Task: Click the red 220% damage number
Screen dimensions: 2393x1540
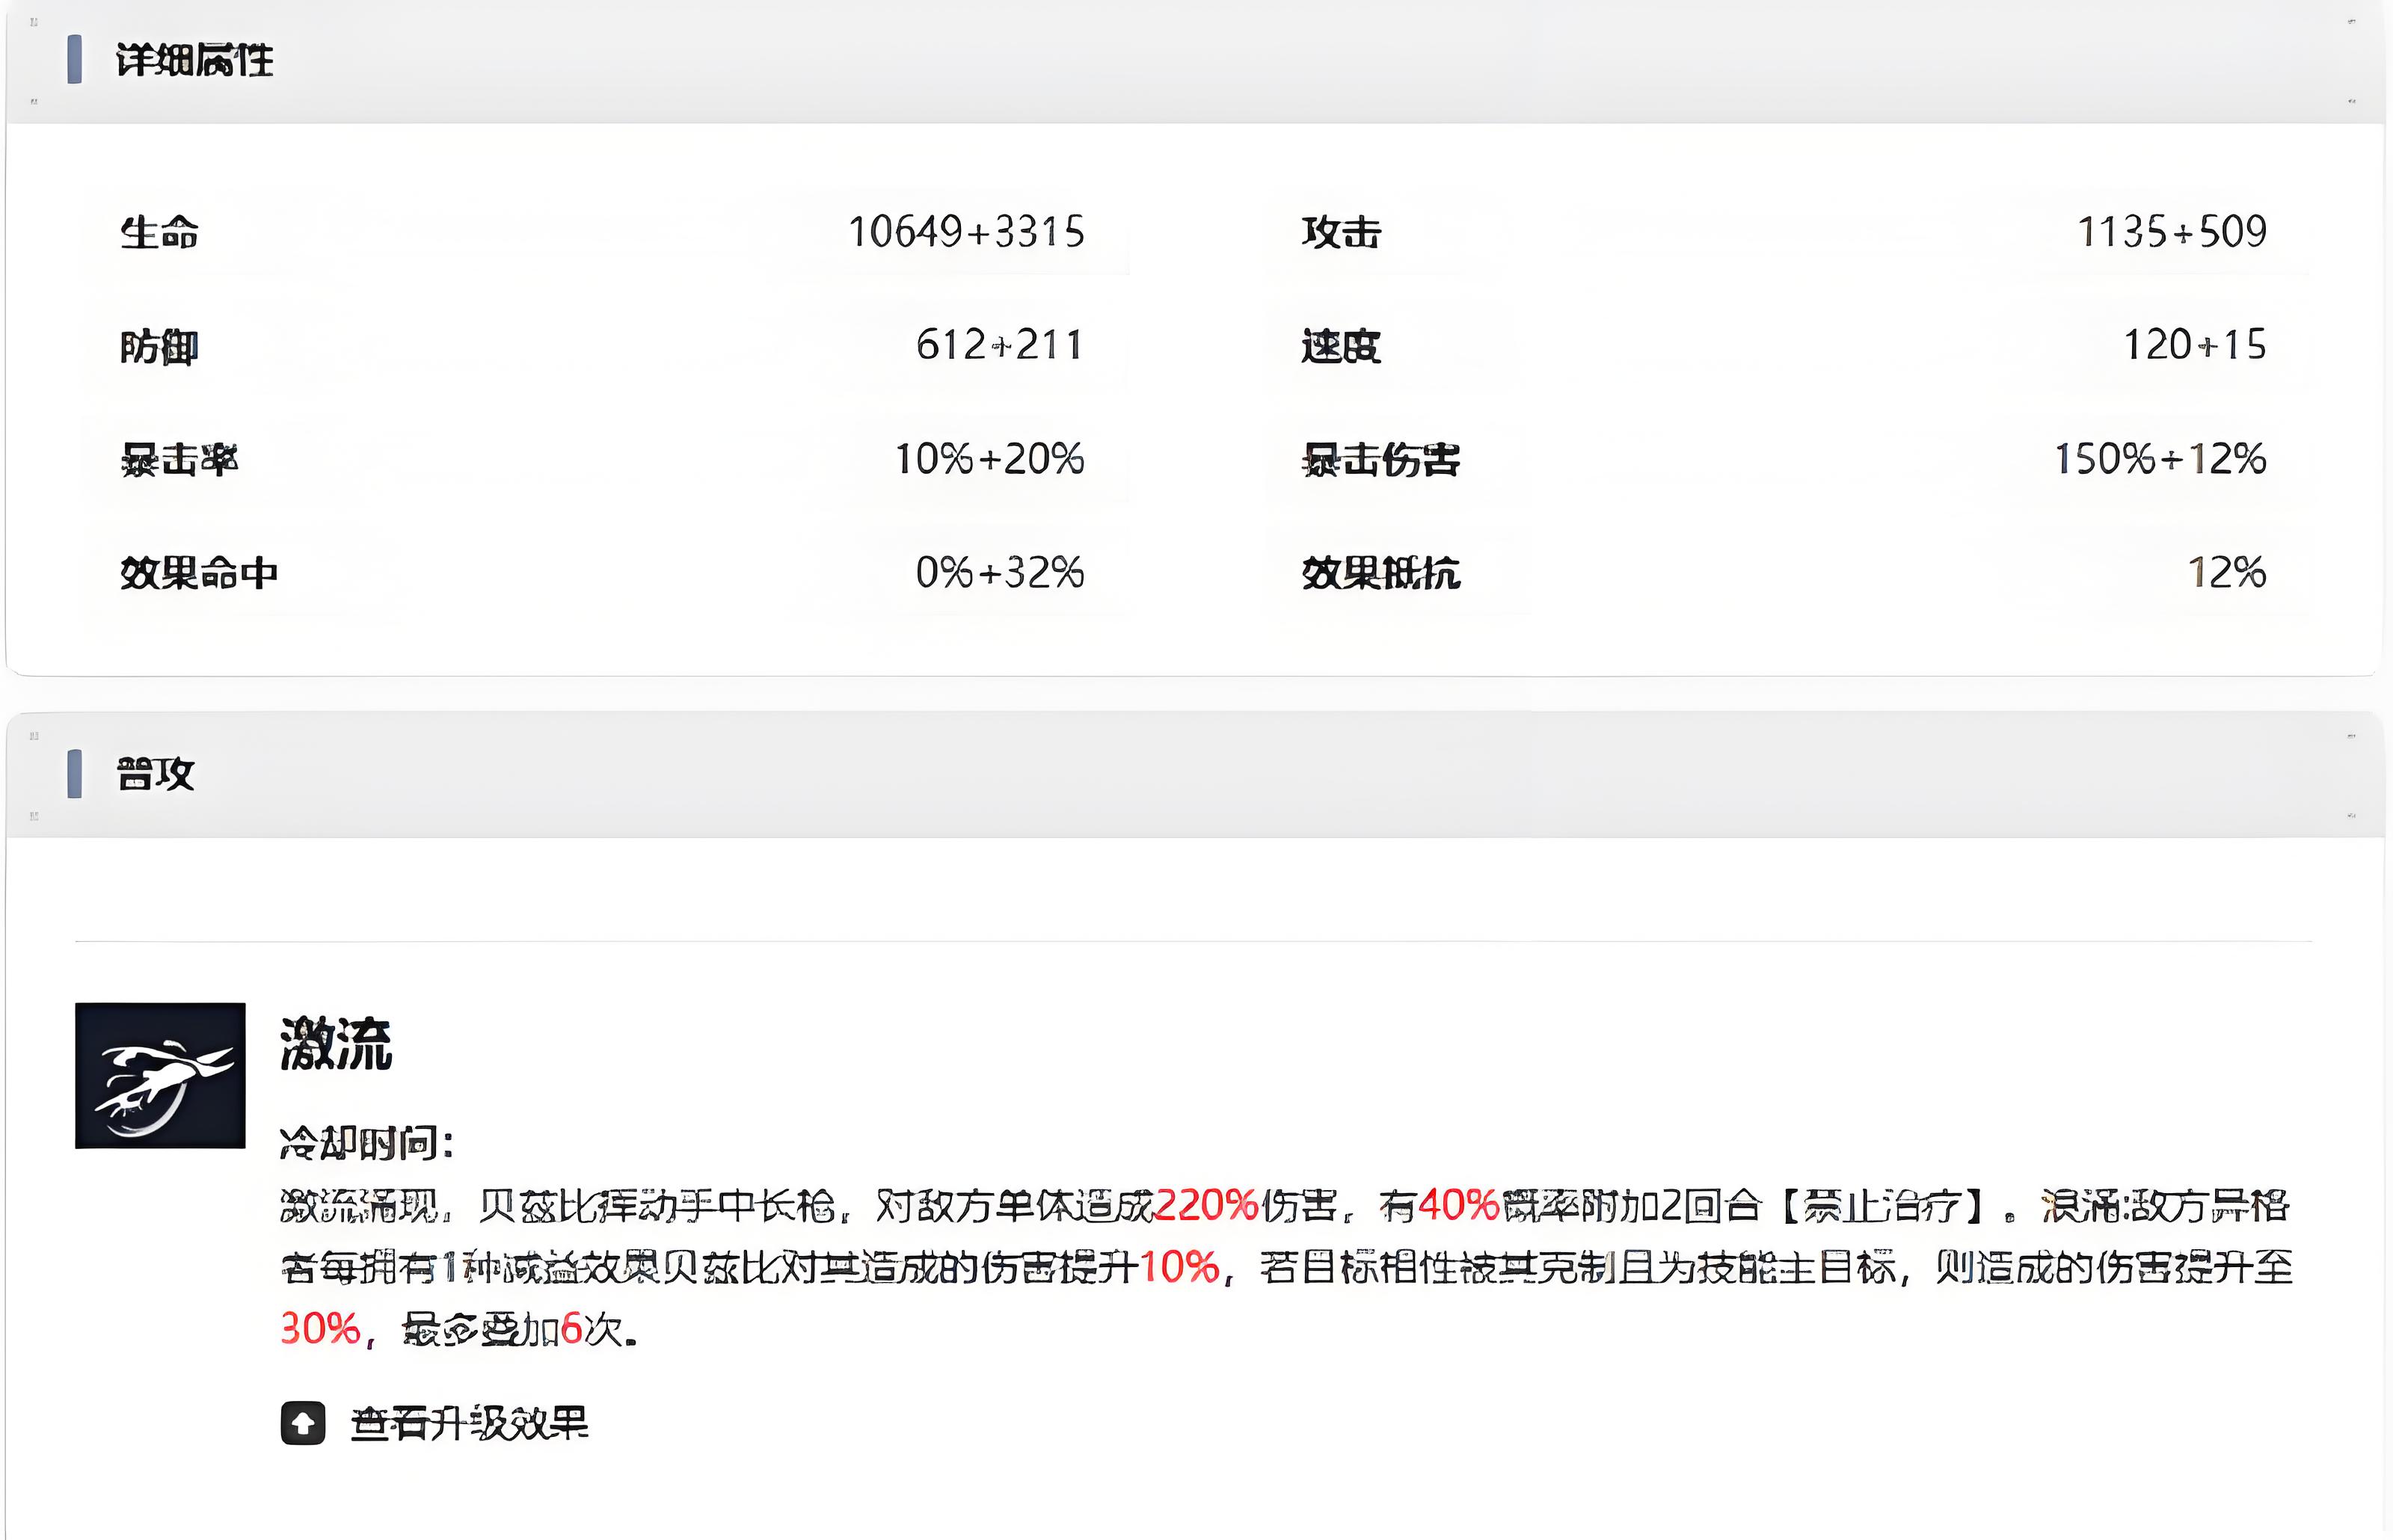Action: (x=1206, y=1206)
